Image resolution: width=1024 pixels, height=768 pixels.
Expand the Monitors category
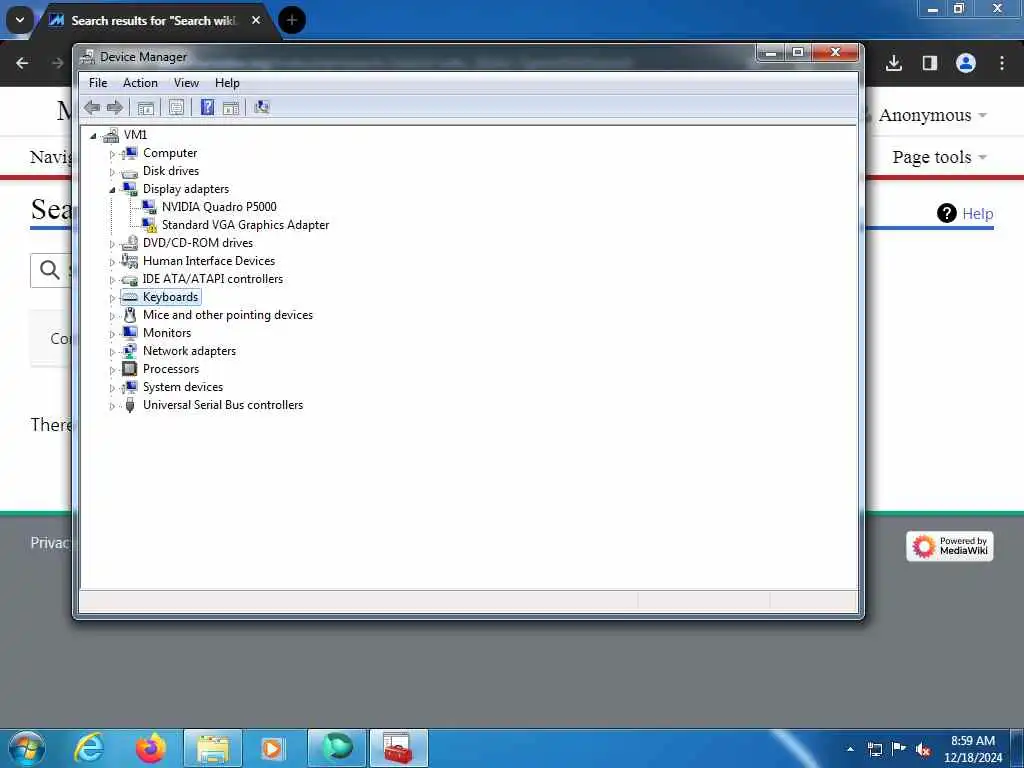(x=112, y=334)
